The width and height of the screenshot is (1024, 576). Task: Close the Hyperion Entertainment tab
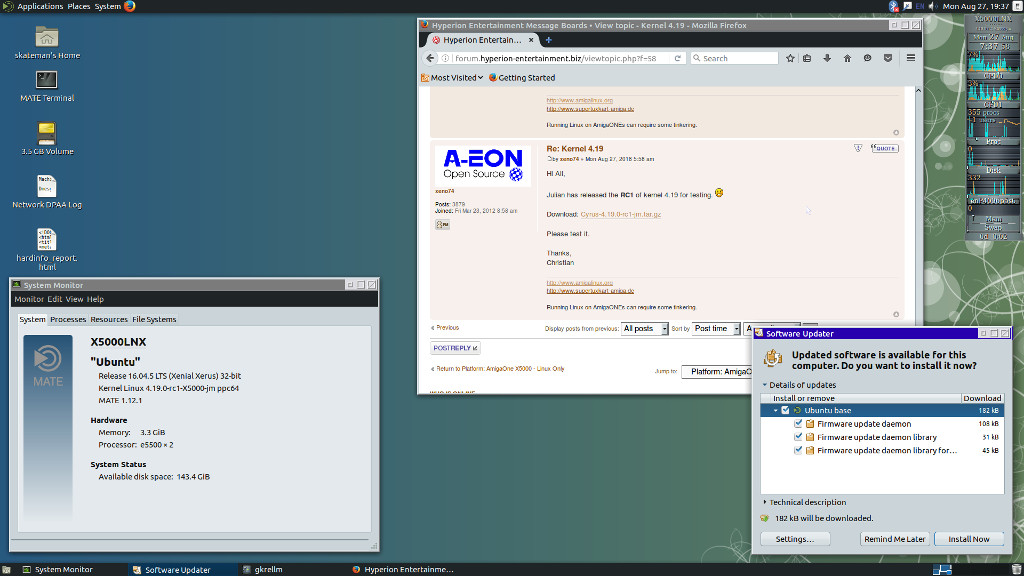531,40
